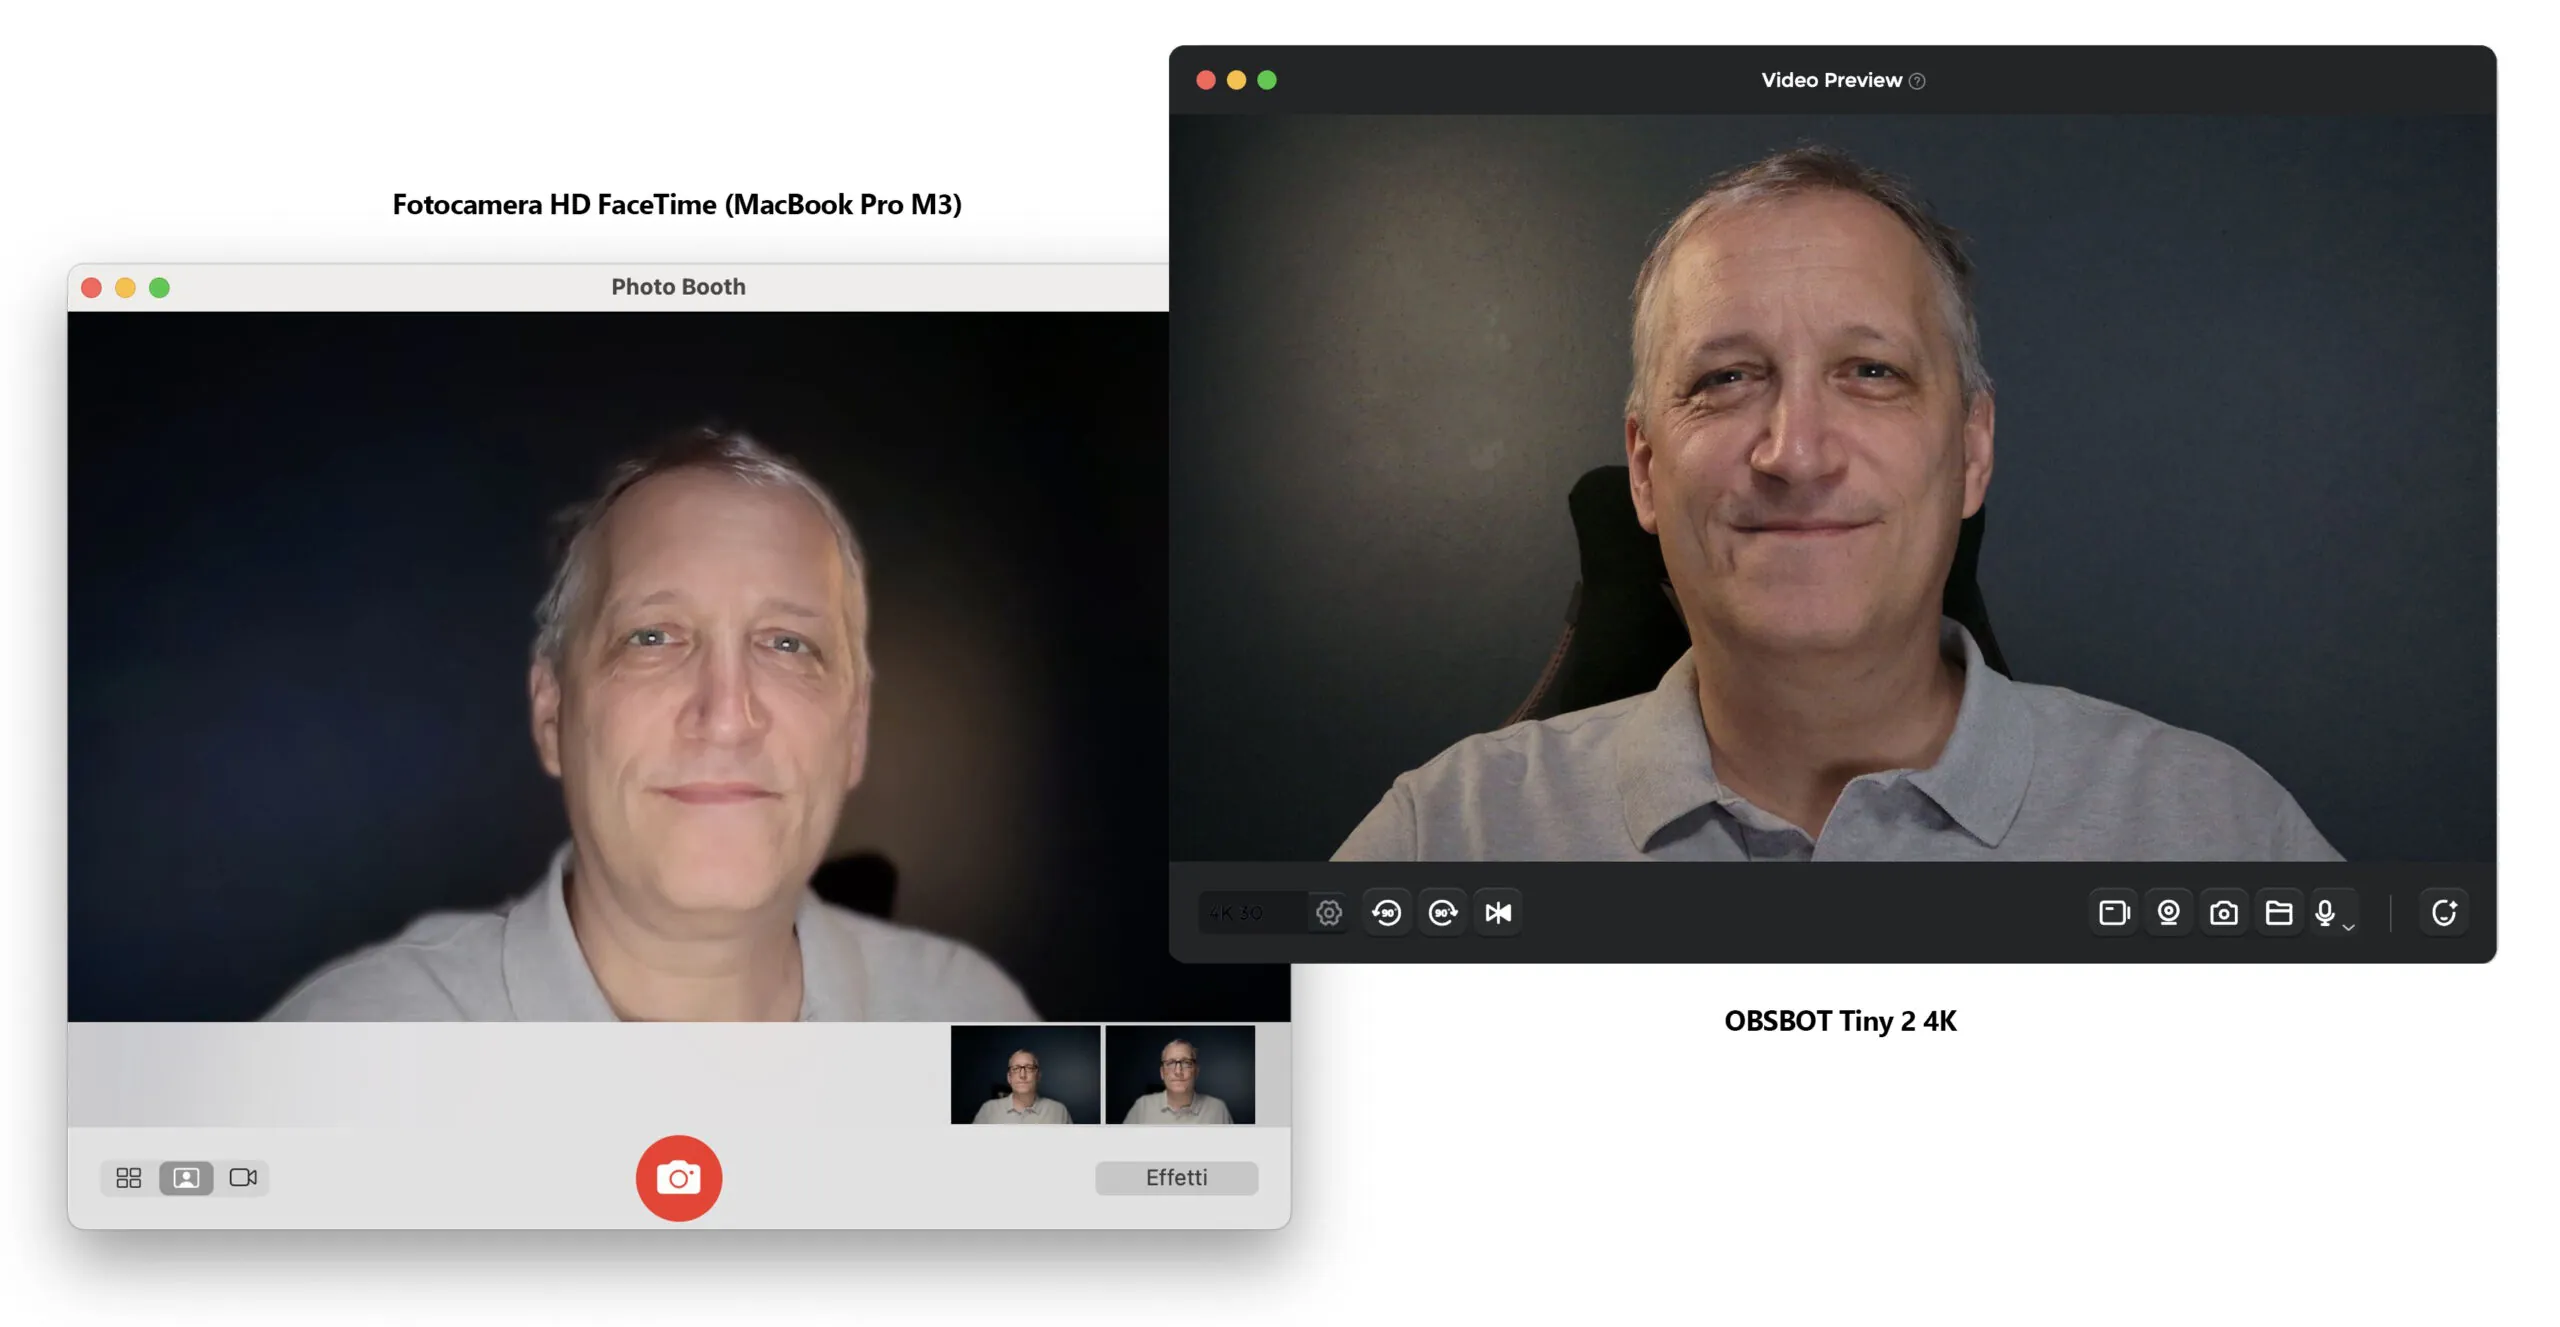
Task: Open resolution settings gear icon
Action: (x=1328, y=912)
